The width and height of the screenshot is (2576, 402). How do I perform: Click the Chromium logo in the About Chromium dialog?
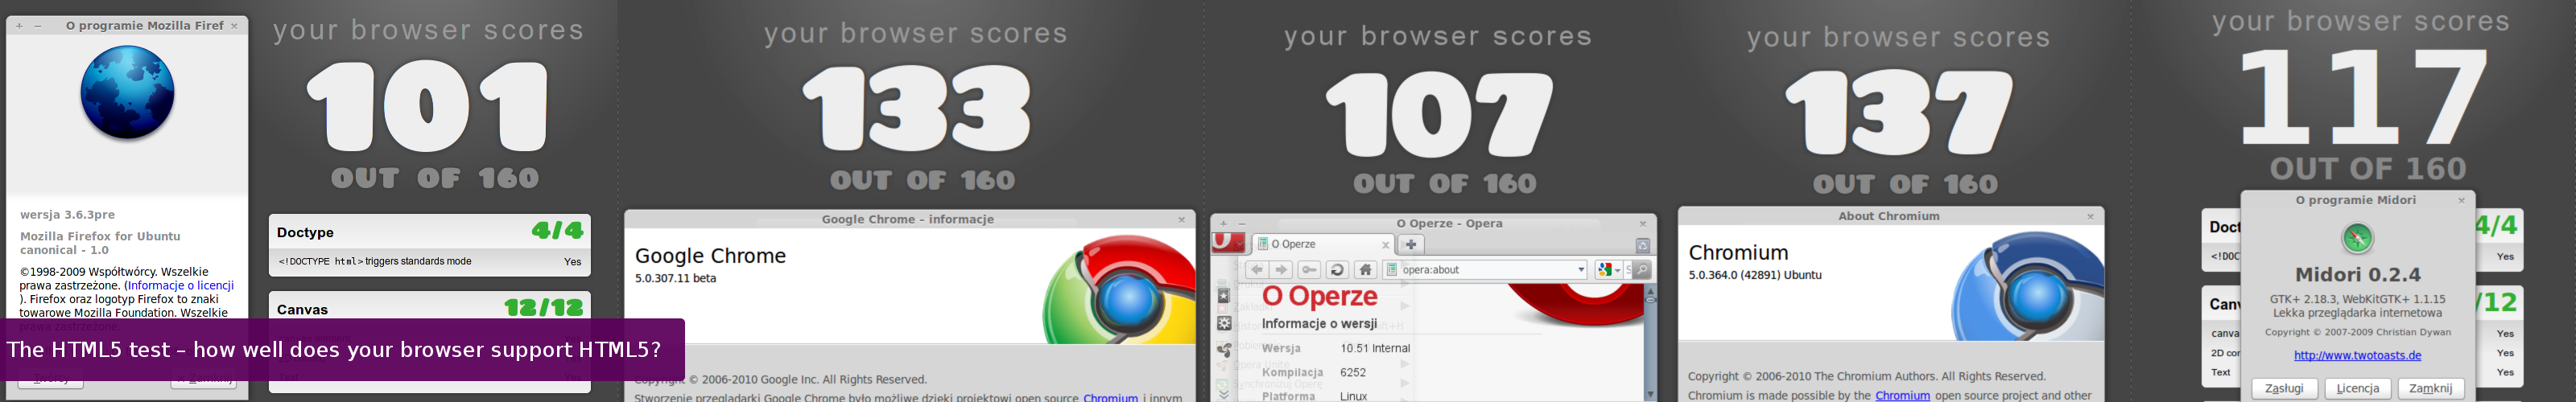tap(2028, 287)
